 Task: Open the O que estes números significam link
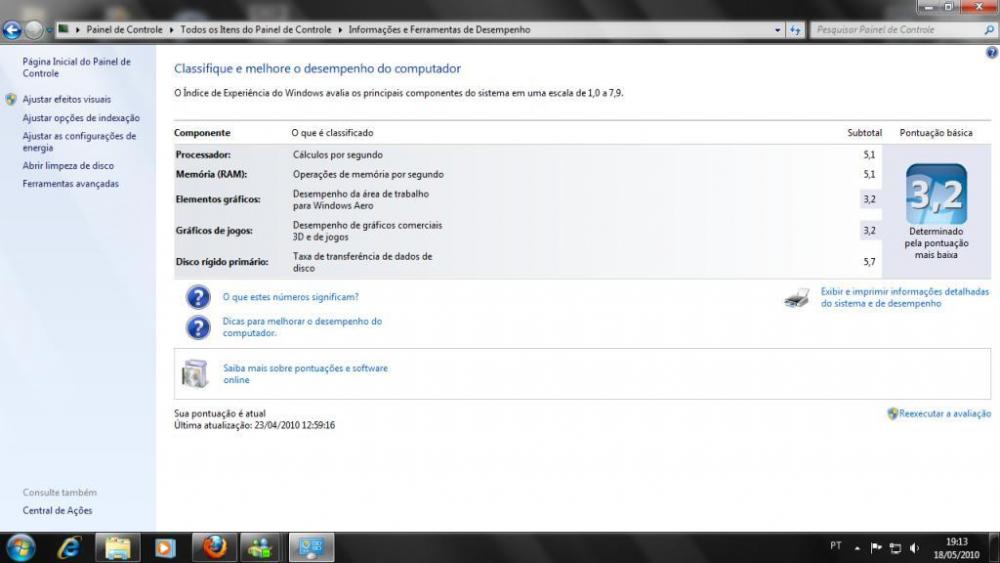[x=290, y=297]
